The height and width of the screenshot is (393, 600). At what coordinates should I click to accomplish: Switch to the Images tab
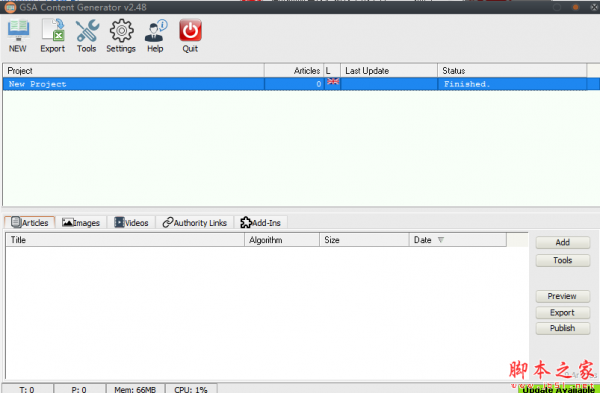pyautogui.click(x=81, y=223)
